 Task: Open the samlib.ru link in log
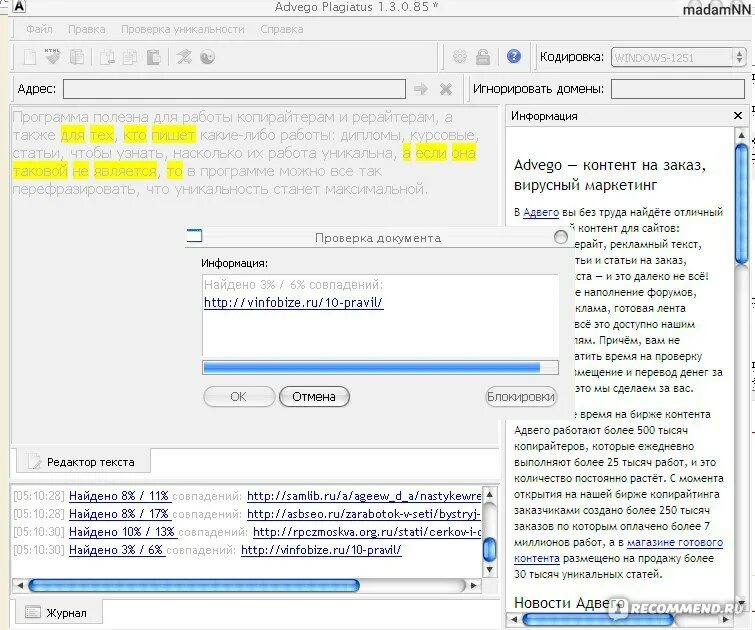point(364,496)
